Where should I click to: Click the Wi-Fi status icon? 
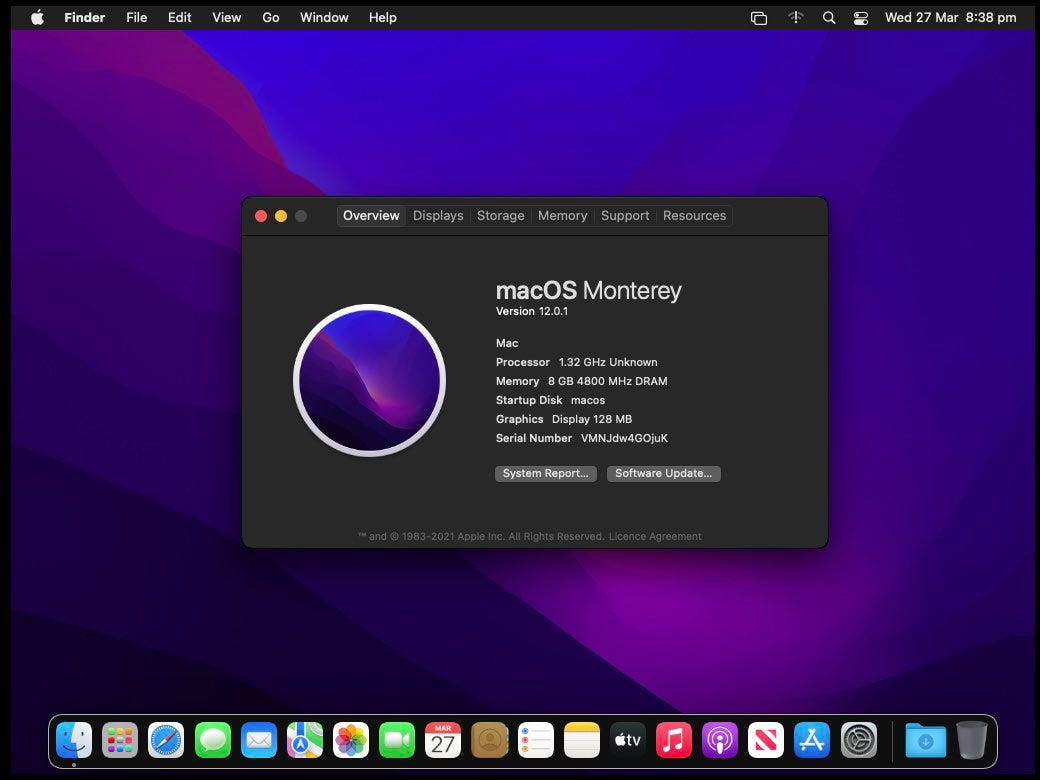(796, 17)
